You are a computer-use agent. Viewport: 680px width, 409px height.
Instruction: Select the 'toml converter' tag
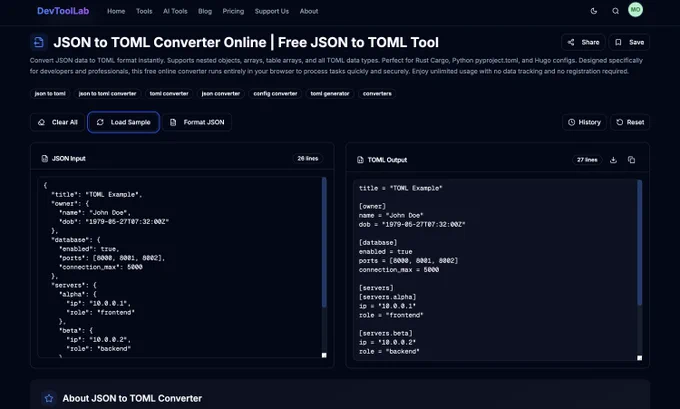coord(169,93)
